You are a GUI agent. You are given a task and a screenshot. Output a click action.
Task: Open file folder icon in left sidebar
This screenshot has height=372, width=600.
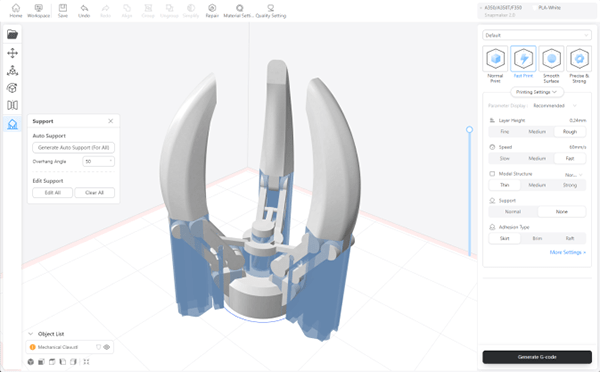12,34
